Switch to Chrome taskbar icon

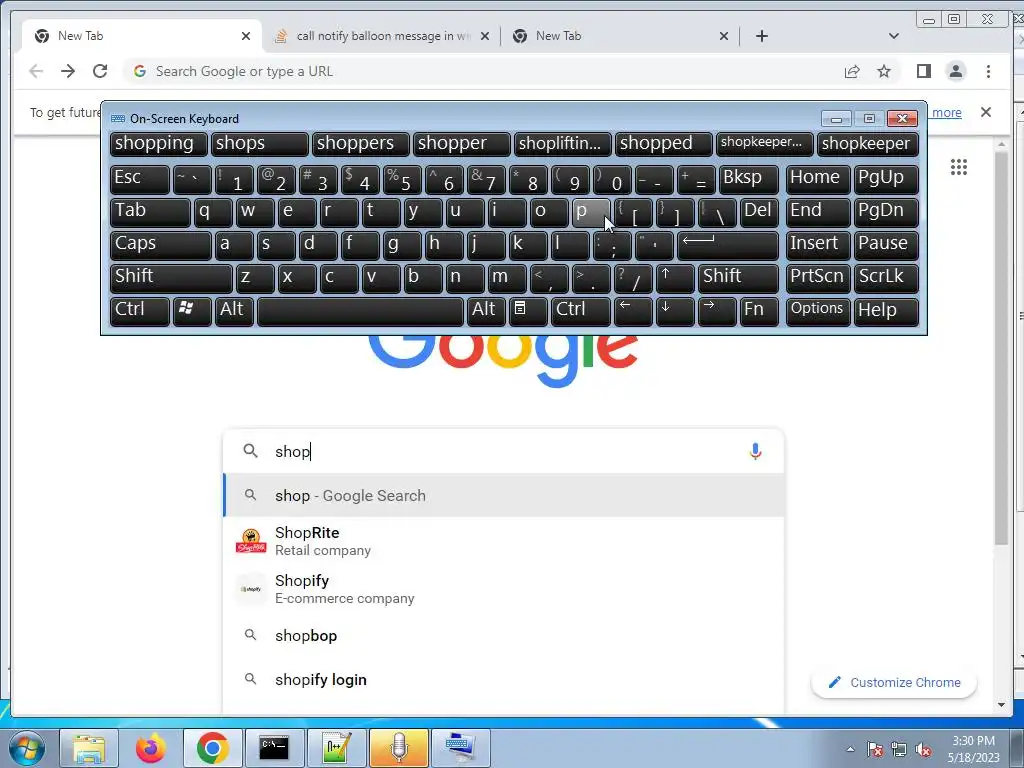point(212,748)
